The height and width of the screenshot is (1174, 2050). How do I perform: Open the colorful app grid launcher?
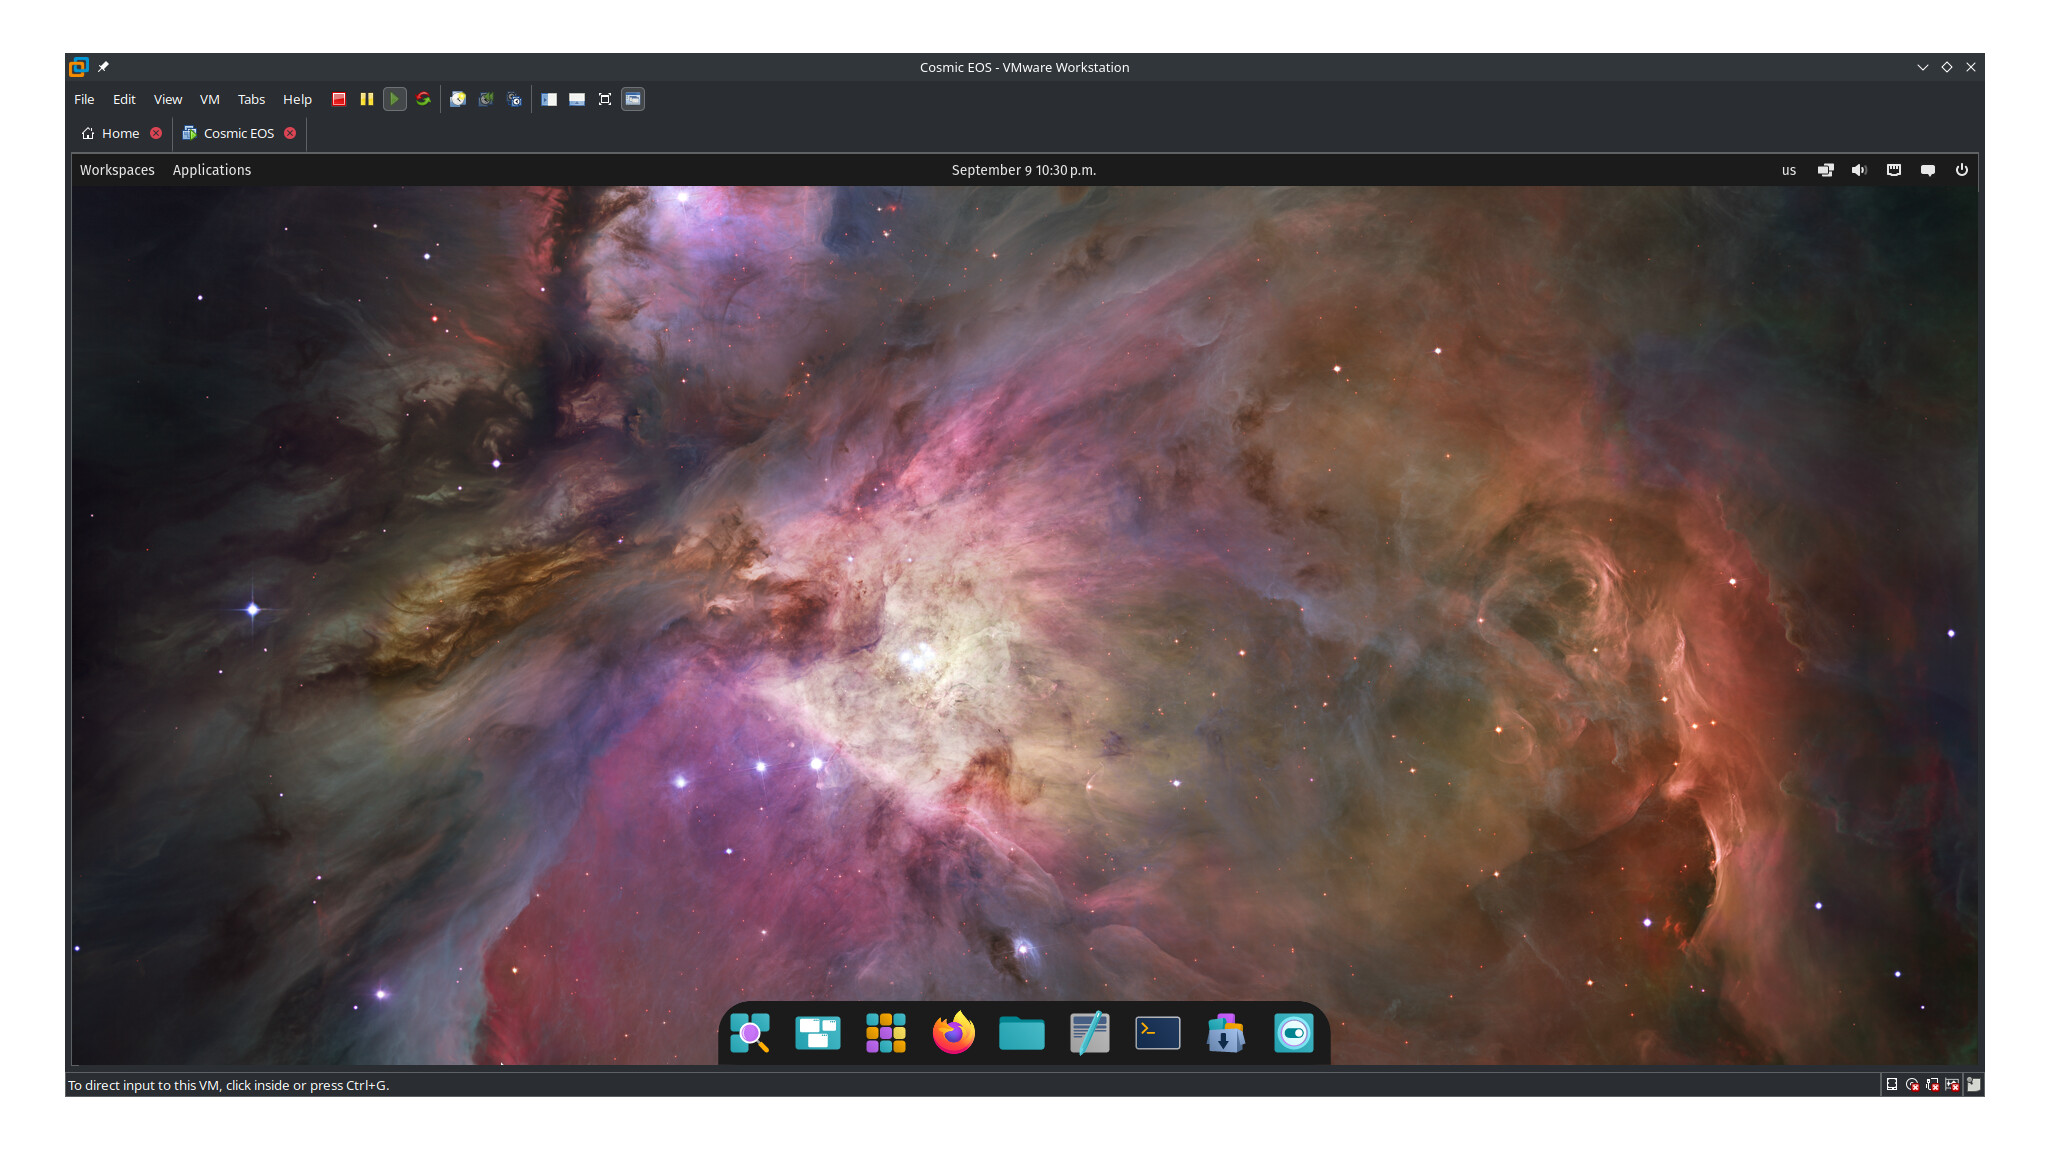coord(886,1033)
